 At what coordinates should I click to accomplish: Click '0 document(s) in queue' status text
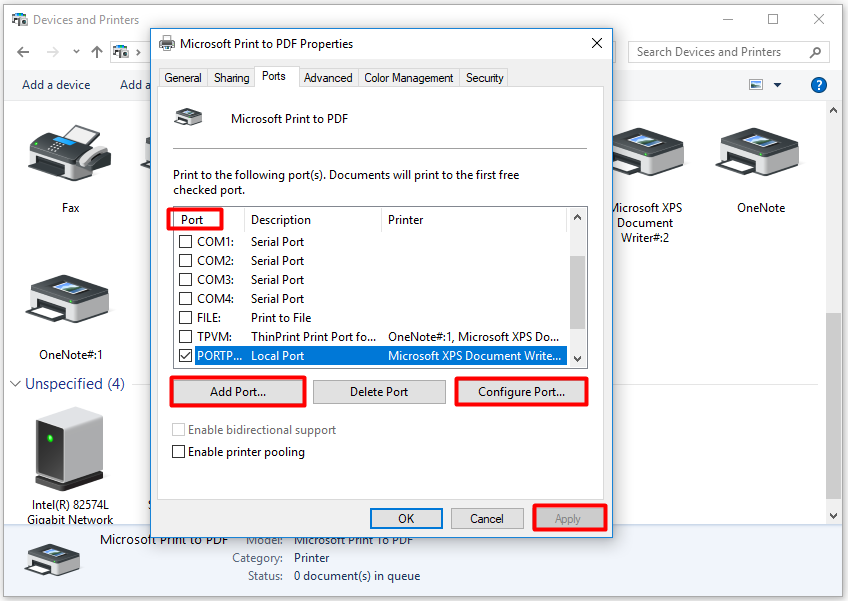[x=357, y=576]
